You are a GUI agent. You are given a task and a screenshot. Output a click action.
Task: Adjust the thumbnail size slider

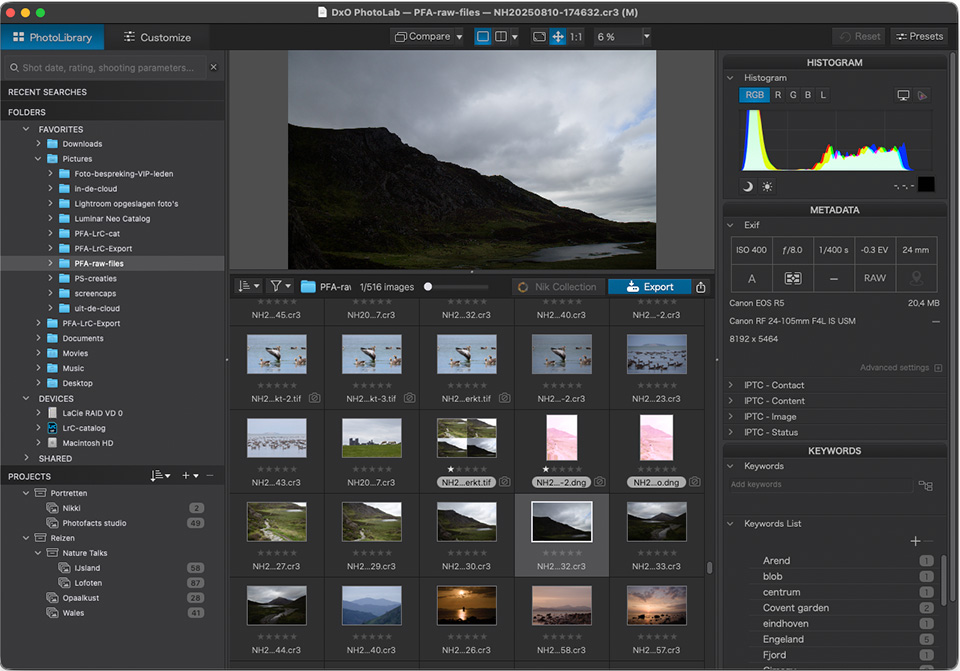[428, 287]
